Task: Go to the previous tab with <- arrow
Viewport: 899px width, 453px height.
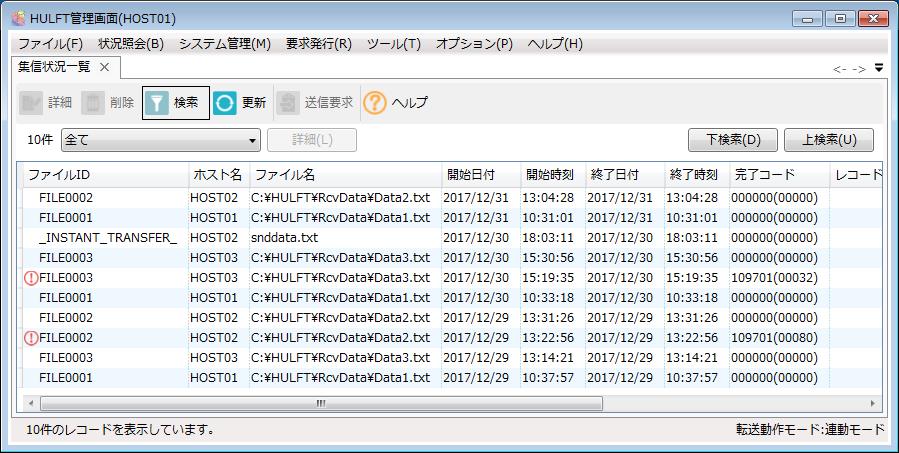Action: (840, 69)
